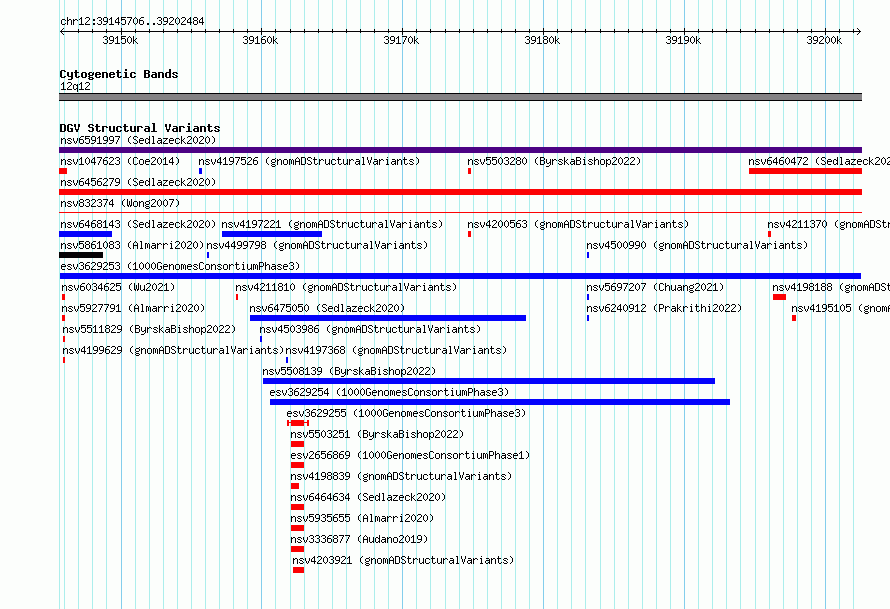Open nsv6475050 (Sedlazeck2020) label

click(x=327, y=308)
